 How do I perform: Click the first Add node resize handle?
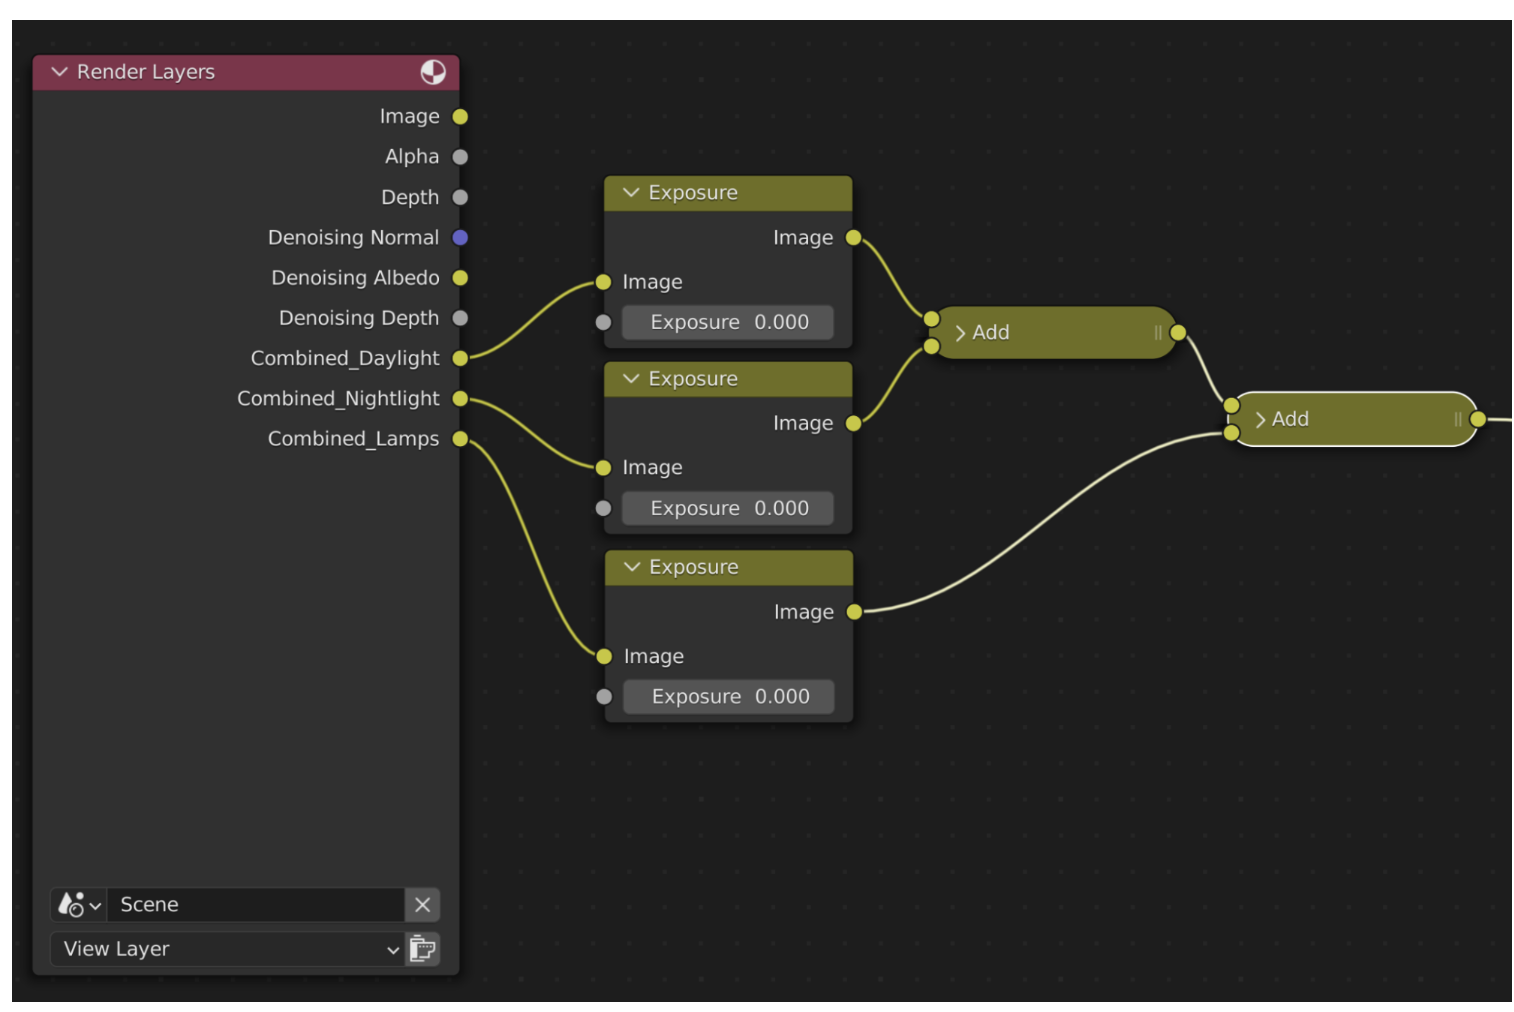1158,333
